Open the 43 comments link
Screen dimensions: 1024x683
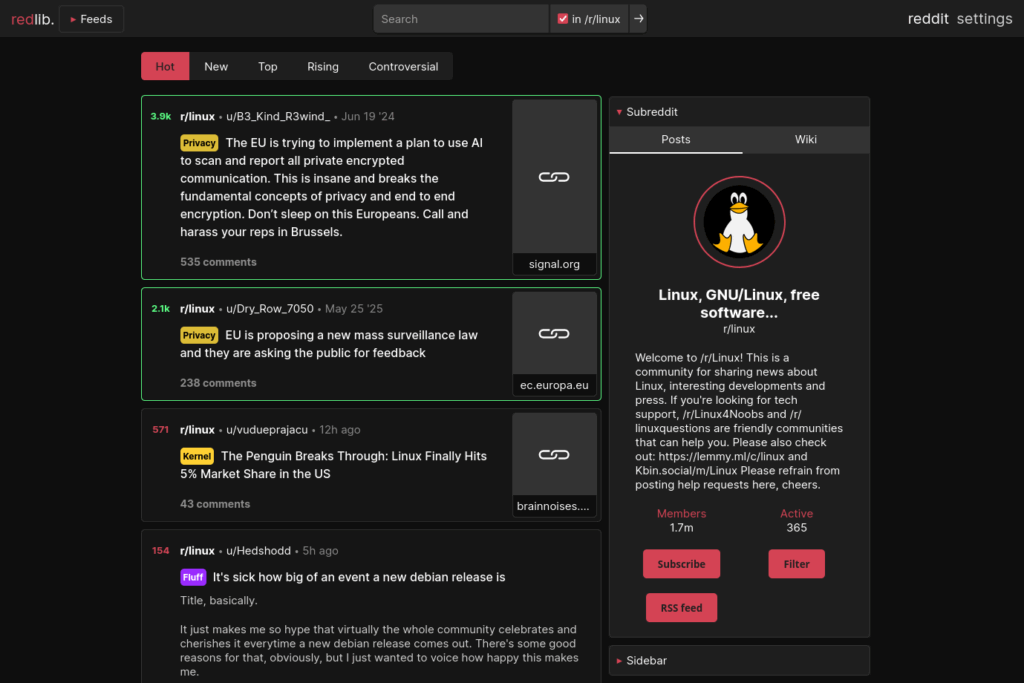pos(215,503)
